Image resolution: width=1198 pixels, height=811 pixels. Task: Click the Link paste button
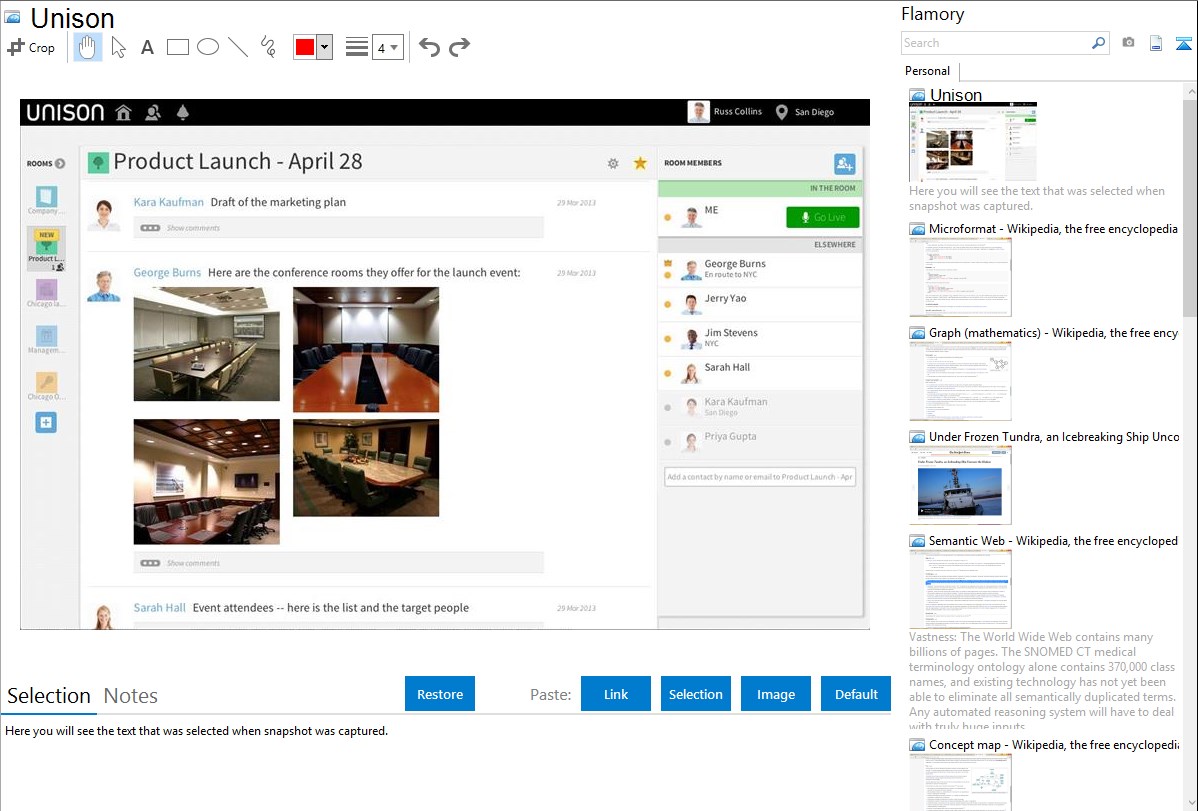pos(616,694)
